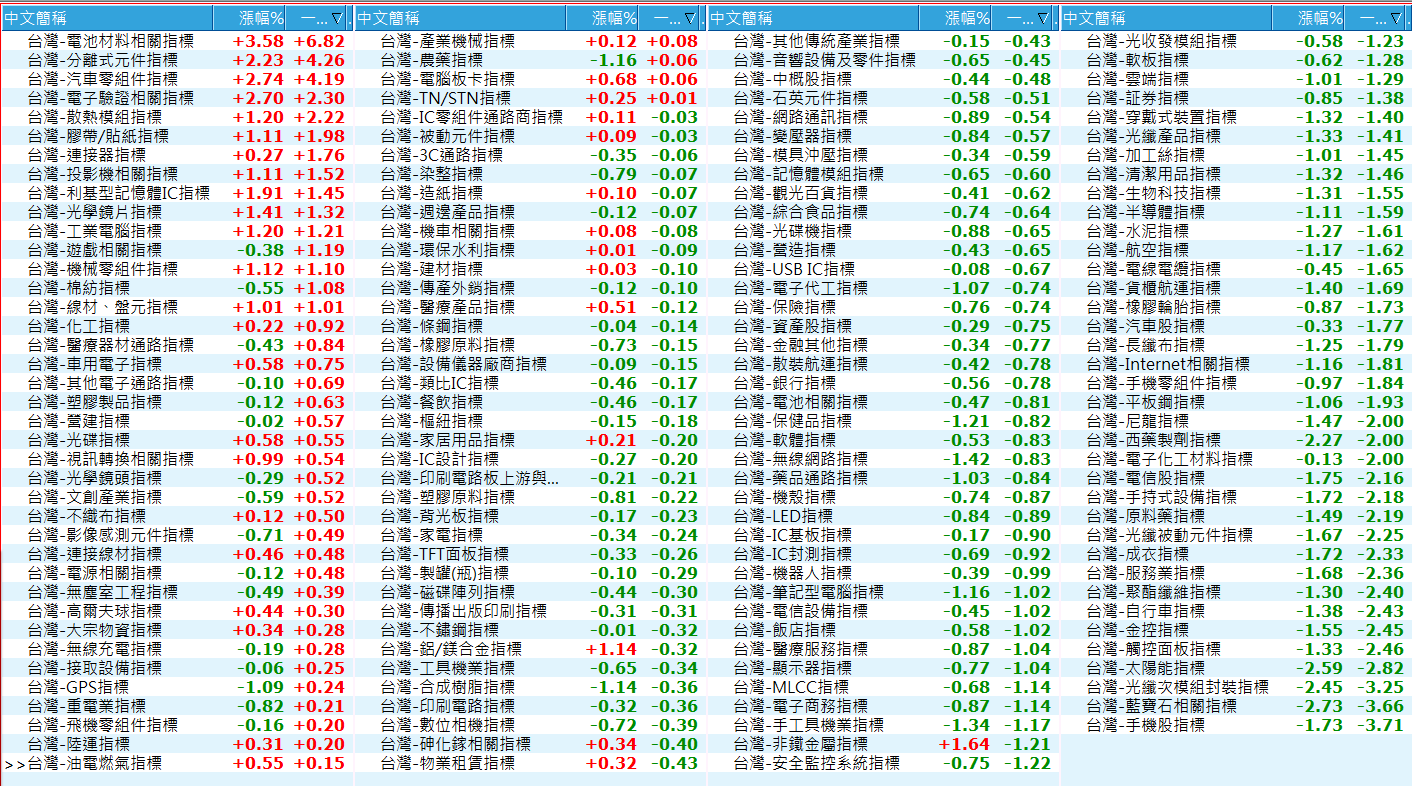Click the ▽ sort arrow above the +6.82 value
The width and height of the screenshot is (1412, 786).
point(336,18)
